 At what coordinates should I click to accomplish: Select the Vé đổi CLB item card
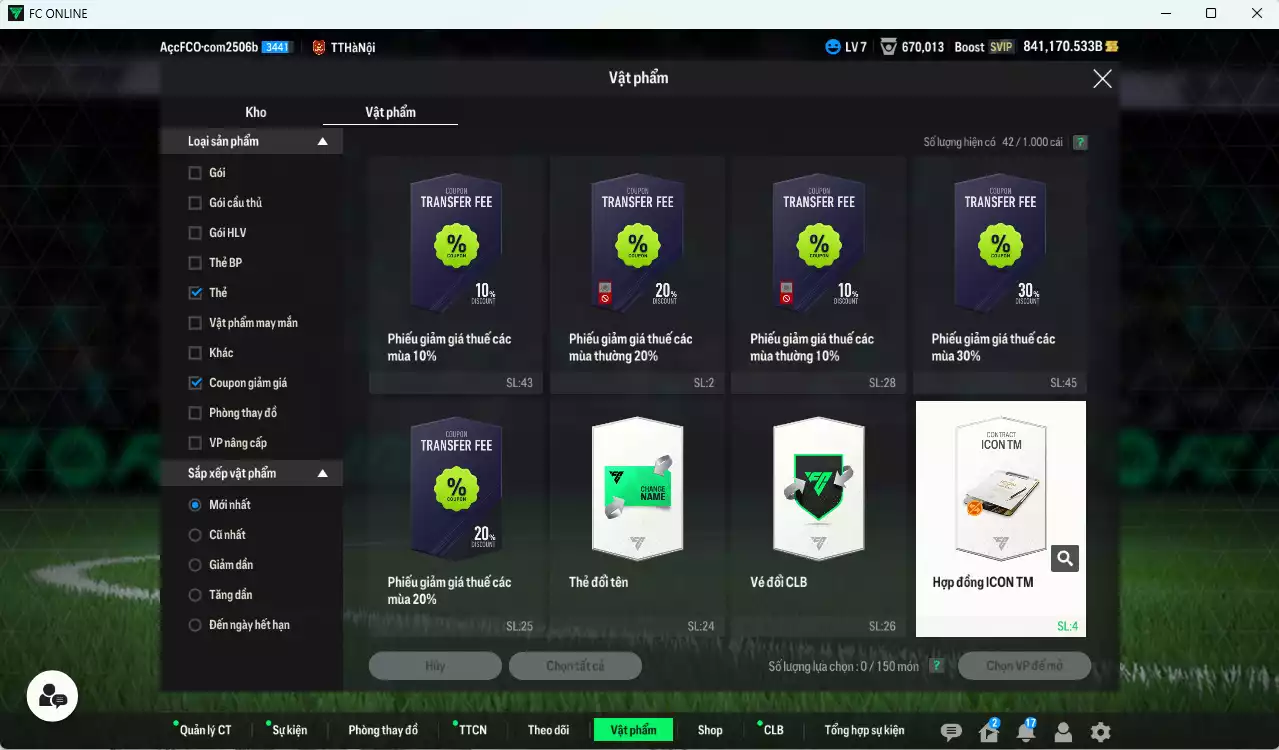[818, 519]
